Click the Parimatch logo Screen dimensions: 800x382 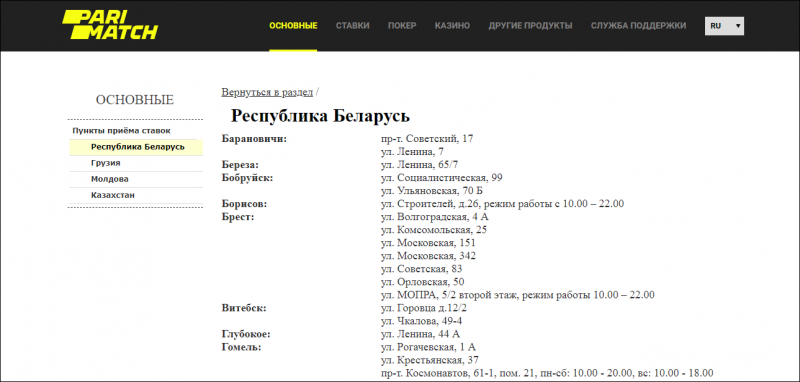point(110,24)
